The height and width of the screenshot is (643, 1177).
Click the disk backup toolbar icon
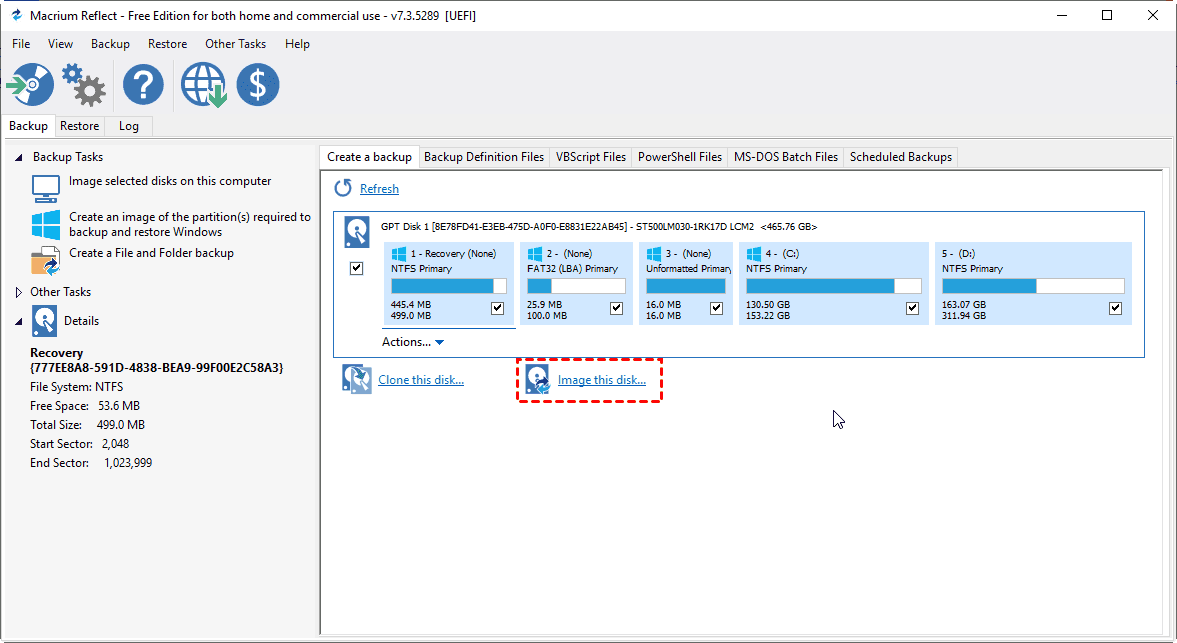coord(30,85)
